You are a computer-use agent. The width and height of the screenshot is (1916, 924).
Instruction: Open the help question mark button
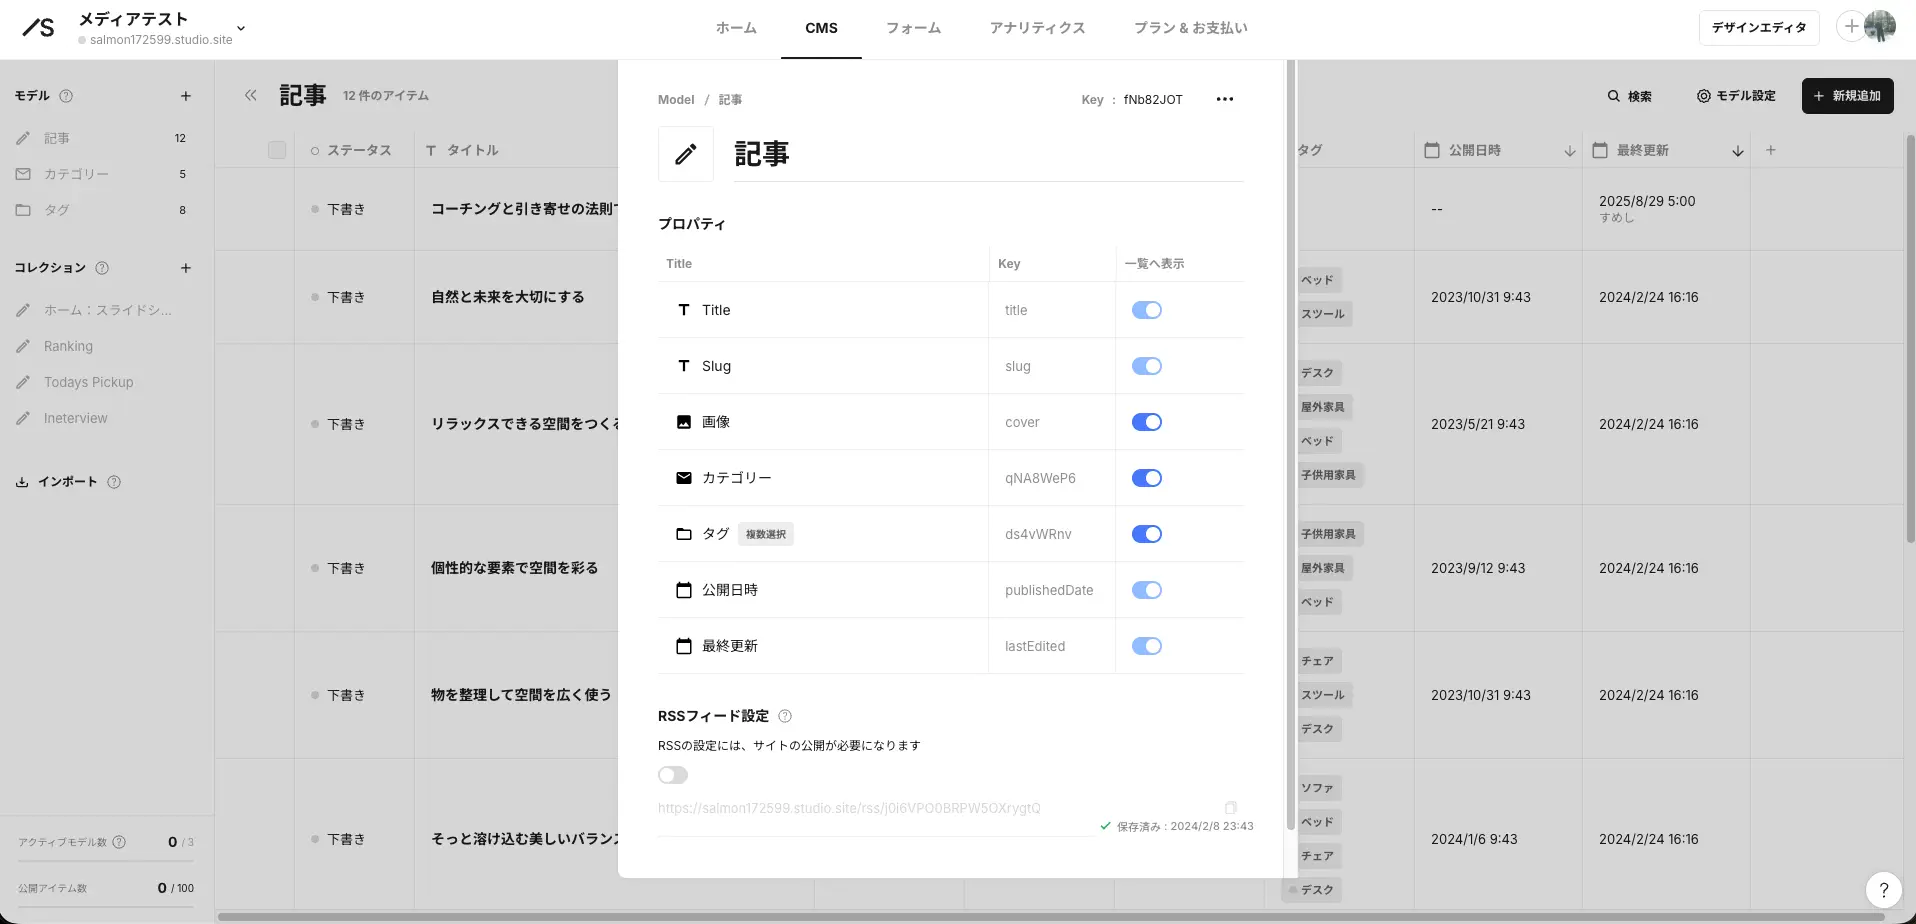(1883, 889)
